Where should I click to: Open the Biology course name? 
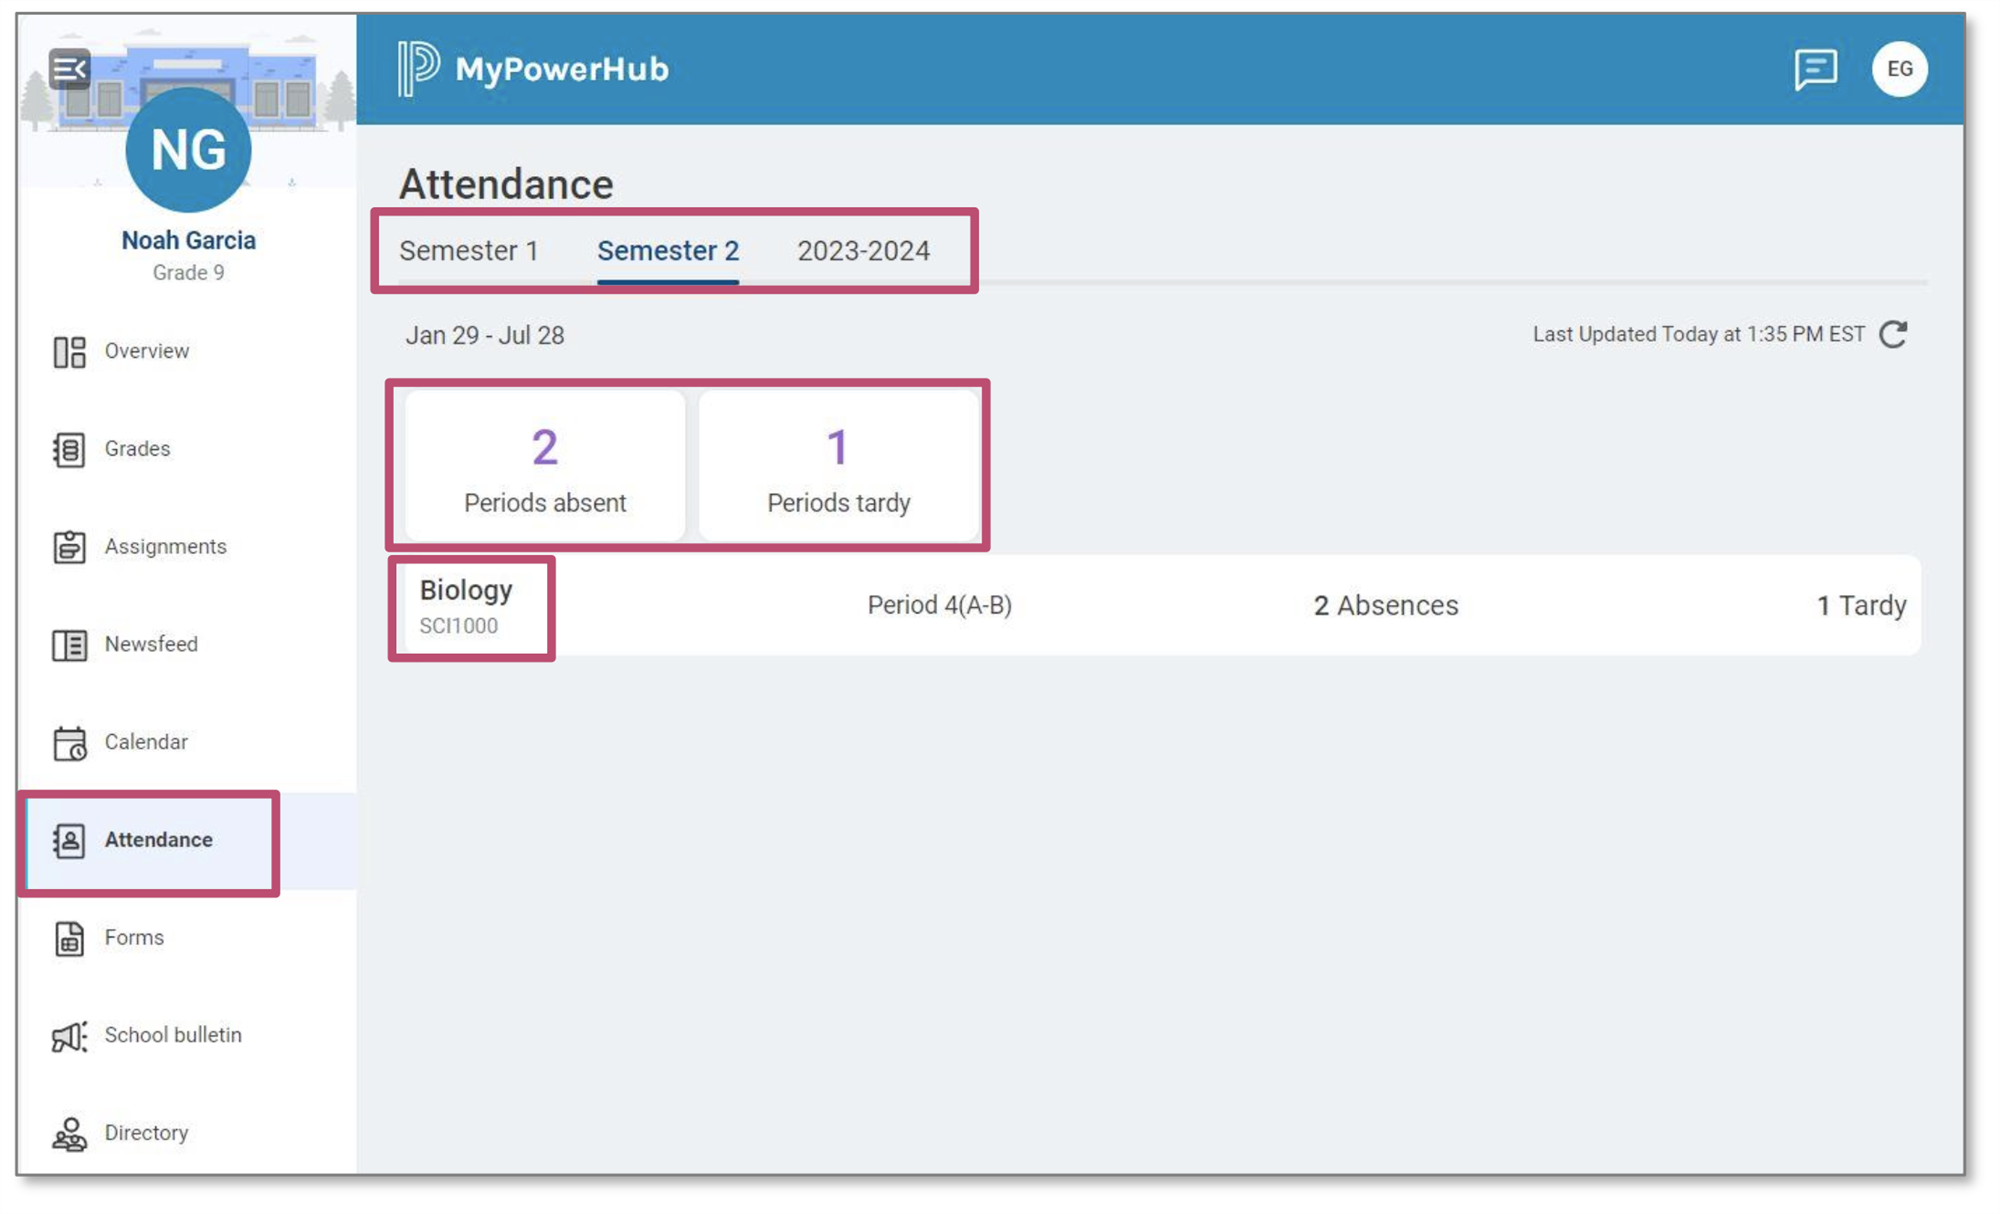pyautogui.click(x=466, y=590)
